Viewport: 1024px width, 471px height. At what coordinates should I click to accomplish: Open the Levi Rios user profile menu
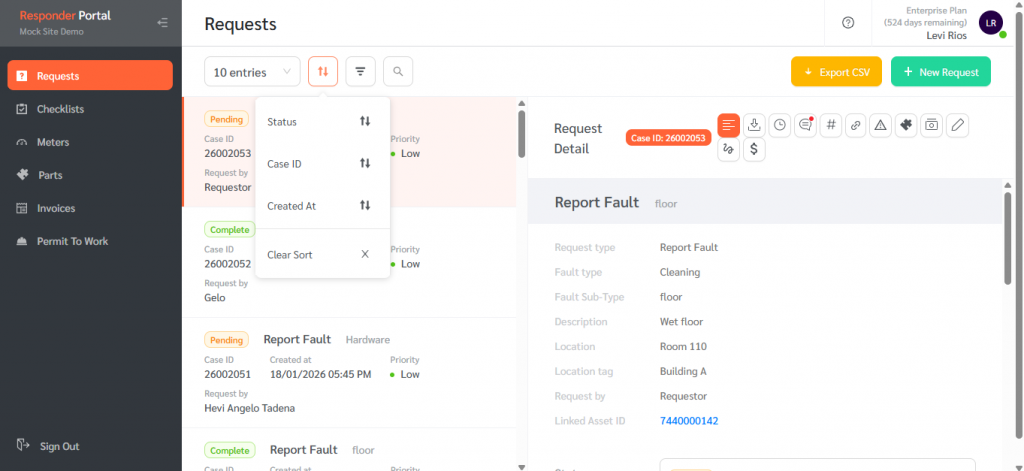click(991, 23)
